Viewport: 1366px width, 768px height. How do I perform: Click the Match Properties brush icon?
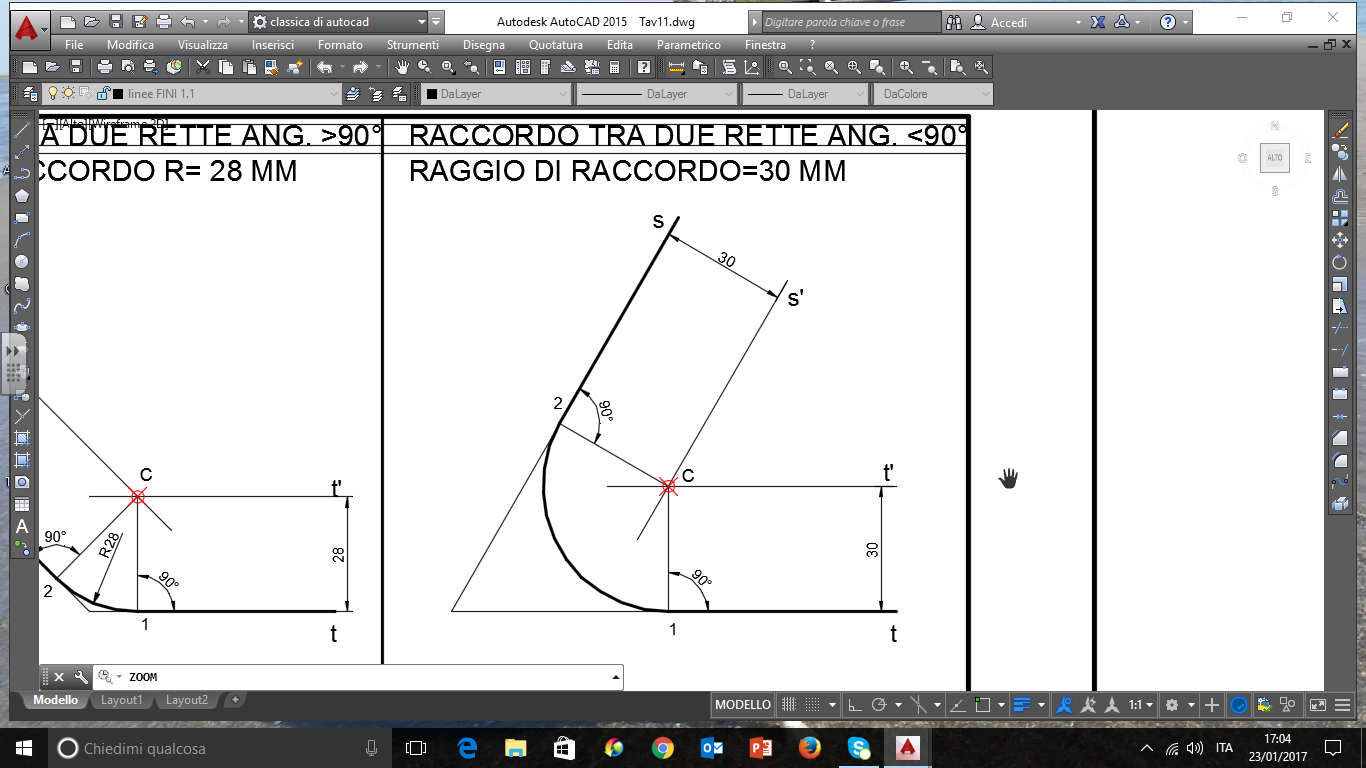(273, 67)
